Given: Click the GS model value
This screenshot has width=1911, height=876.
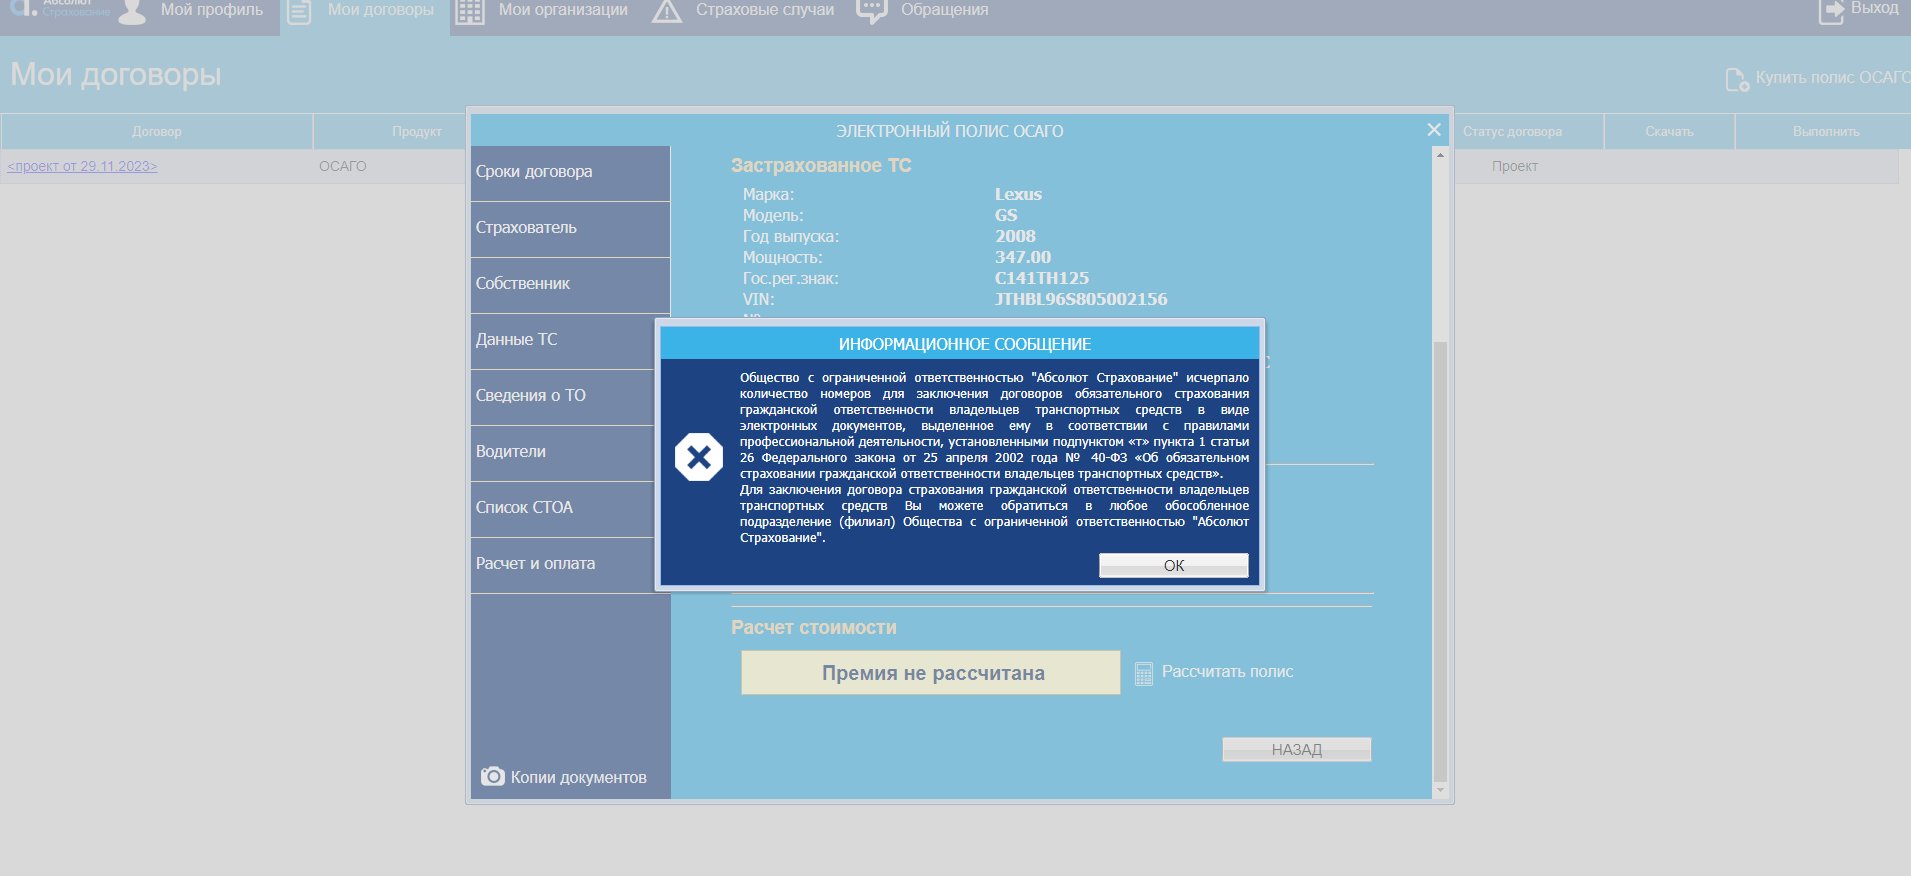Looking at the screenshot, I should click(1006, 215).
